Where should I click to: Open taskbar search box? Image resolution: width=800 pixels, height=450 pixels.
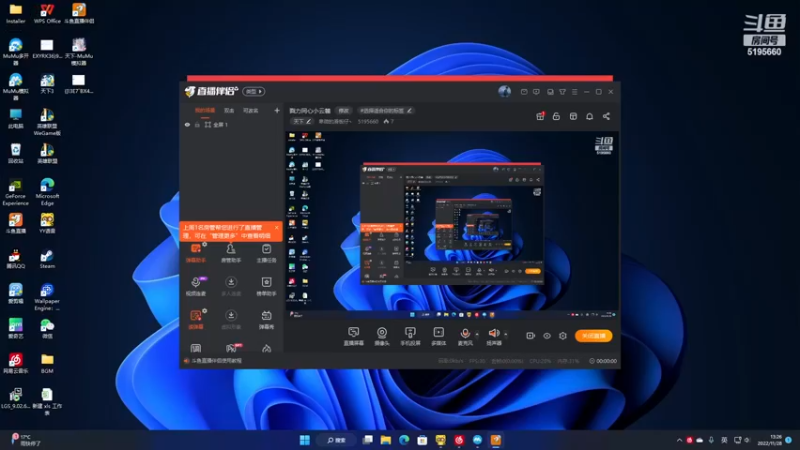(x=337, y=440)
